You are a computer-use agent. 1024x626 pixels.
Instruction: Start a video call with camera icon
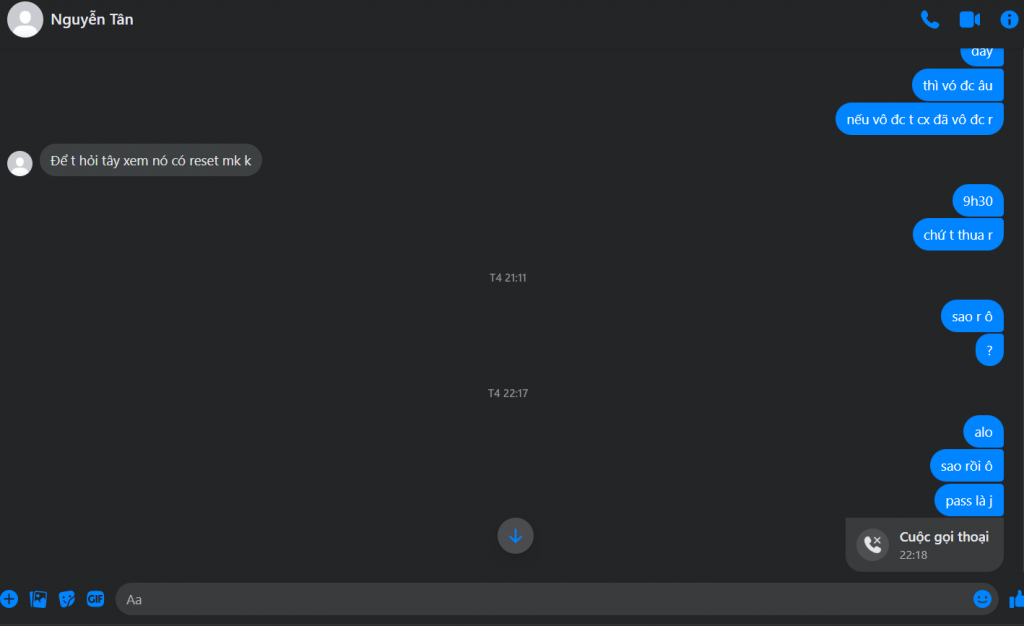coord(970,20)
